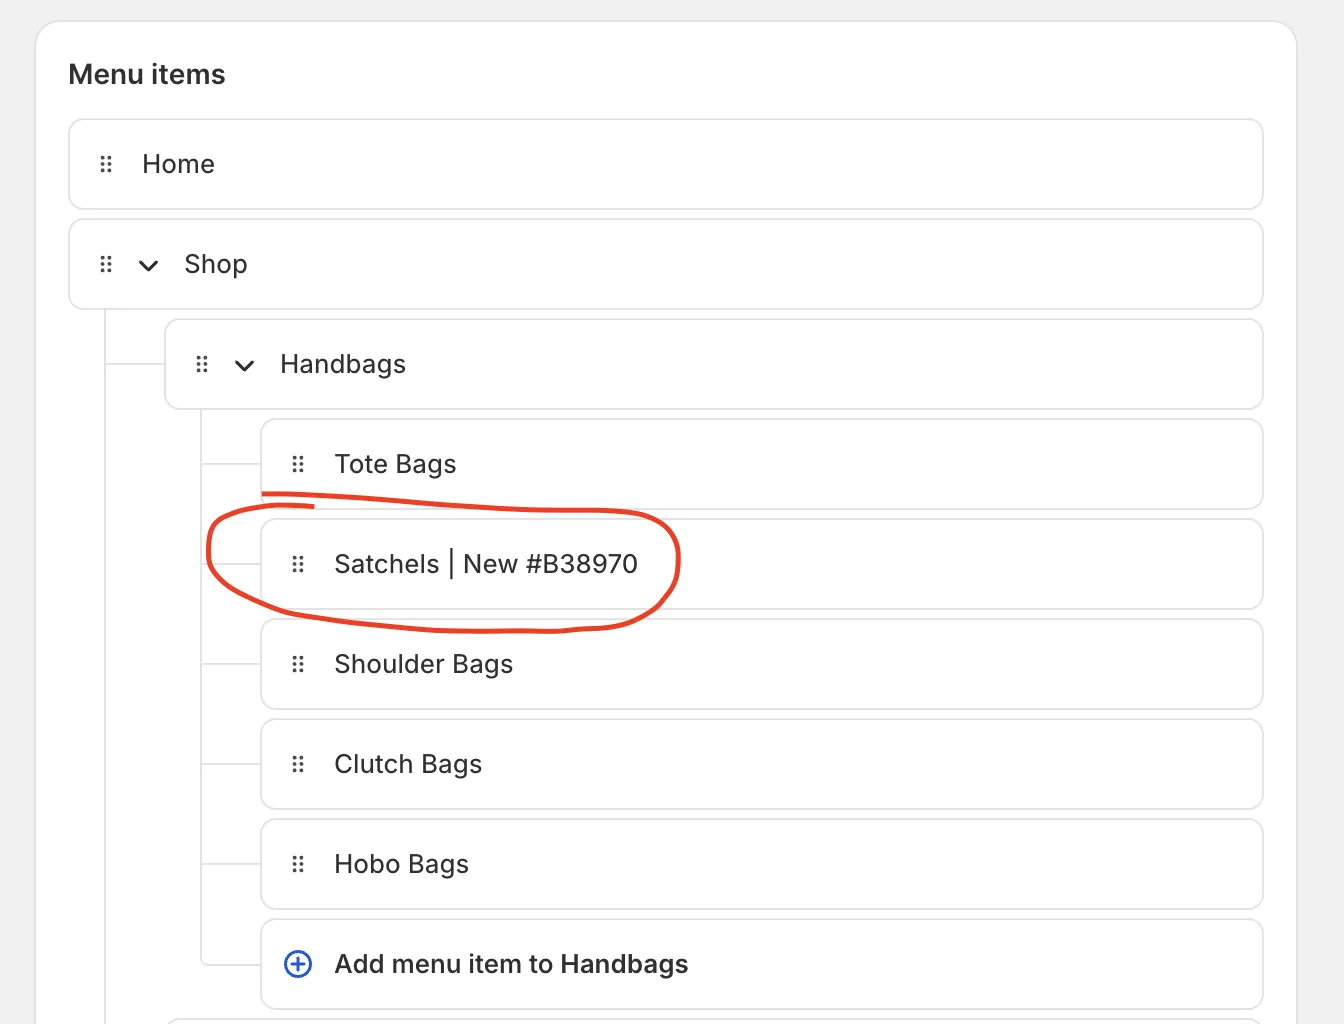
Task: Click the drag handle for Shop
Action: (106, 264)
